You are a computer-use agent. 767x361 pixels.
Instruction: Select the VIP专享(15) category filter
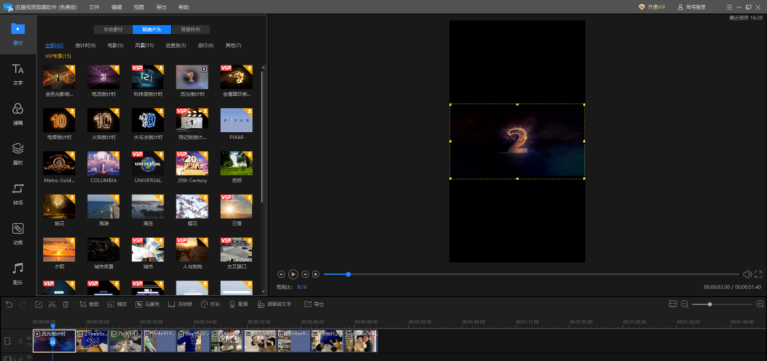58,56
